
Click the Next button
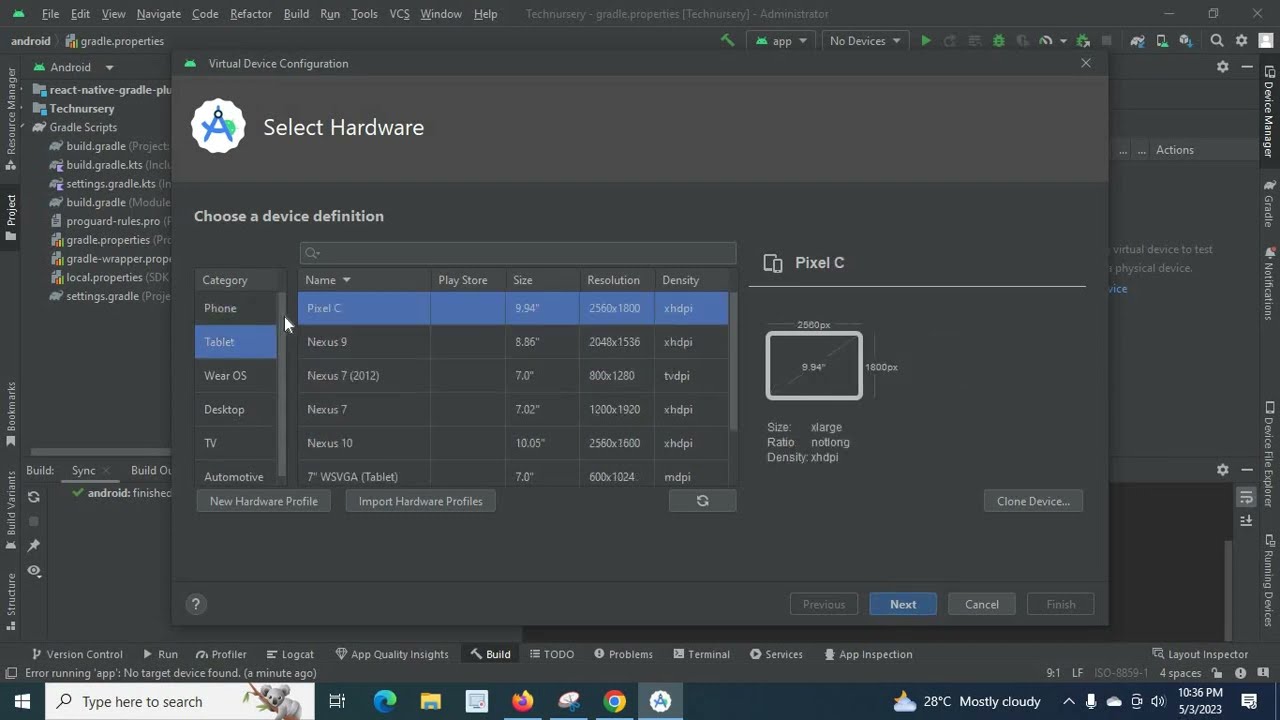tap(903, 604)
